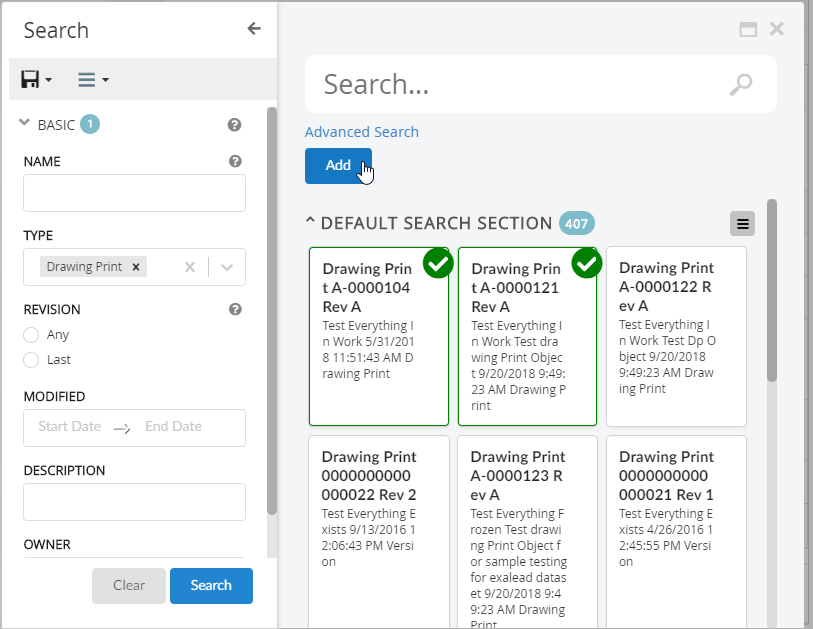
Task: Click the help icon beside NAME
Action: (x=235, y=161)
